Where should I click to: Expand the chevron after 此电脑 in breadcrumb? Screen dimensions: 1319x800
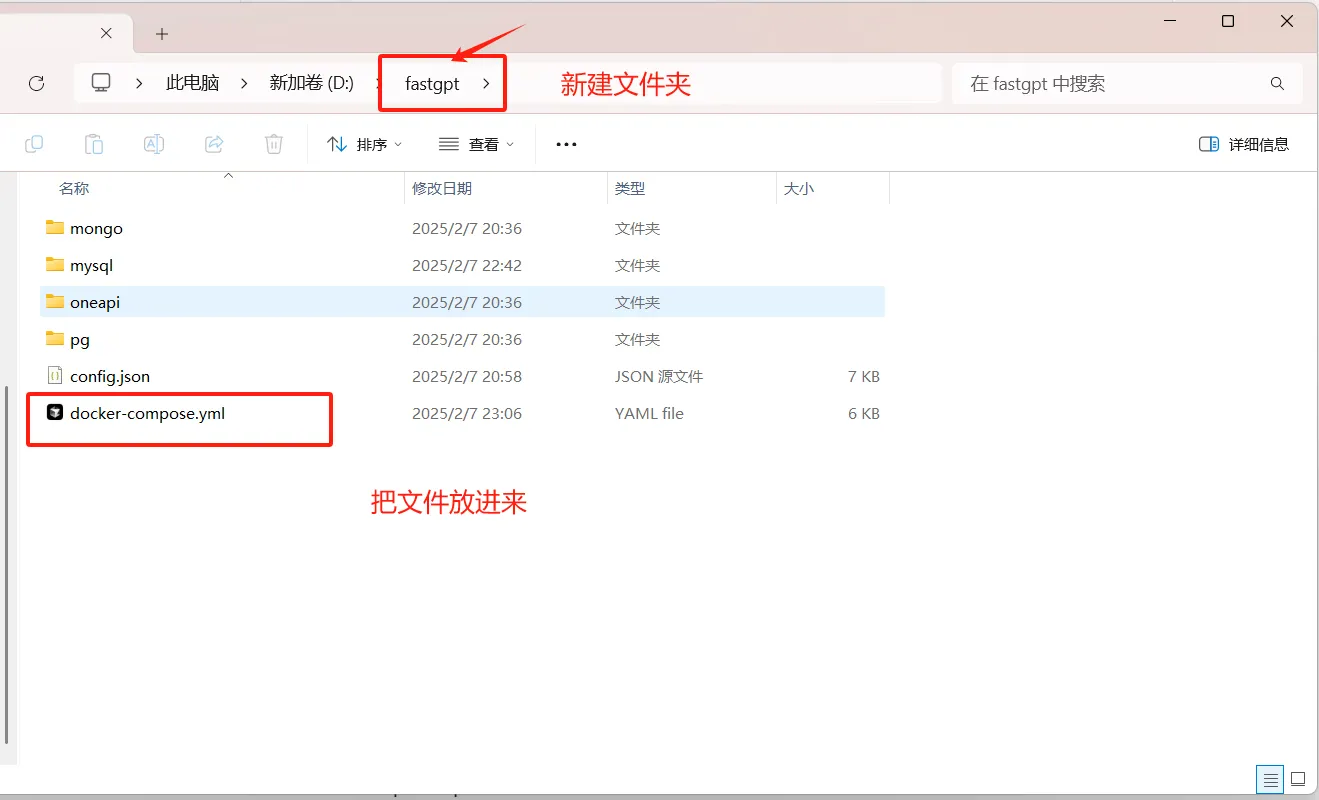[x=244, y=84]
